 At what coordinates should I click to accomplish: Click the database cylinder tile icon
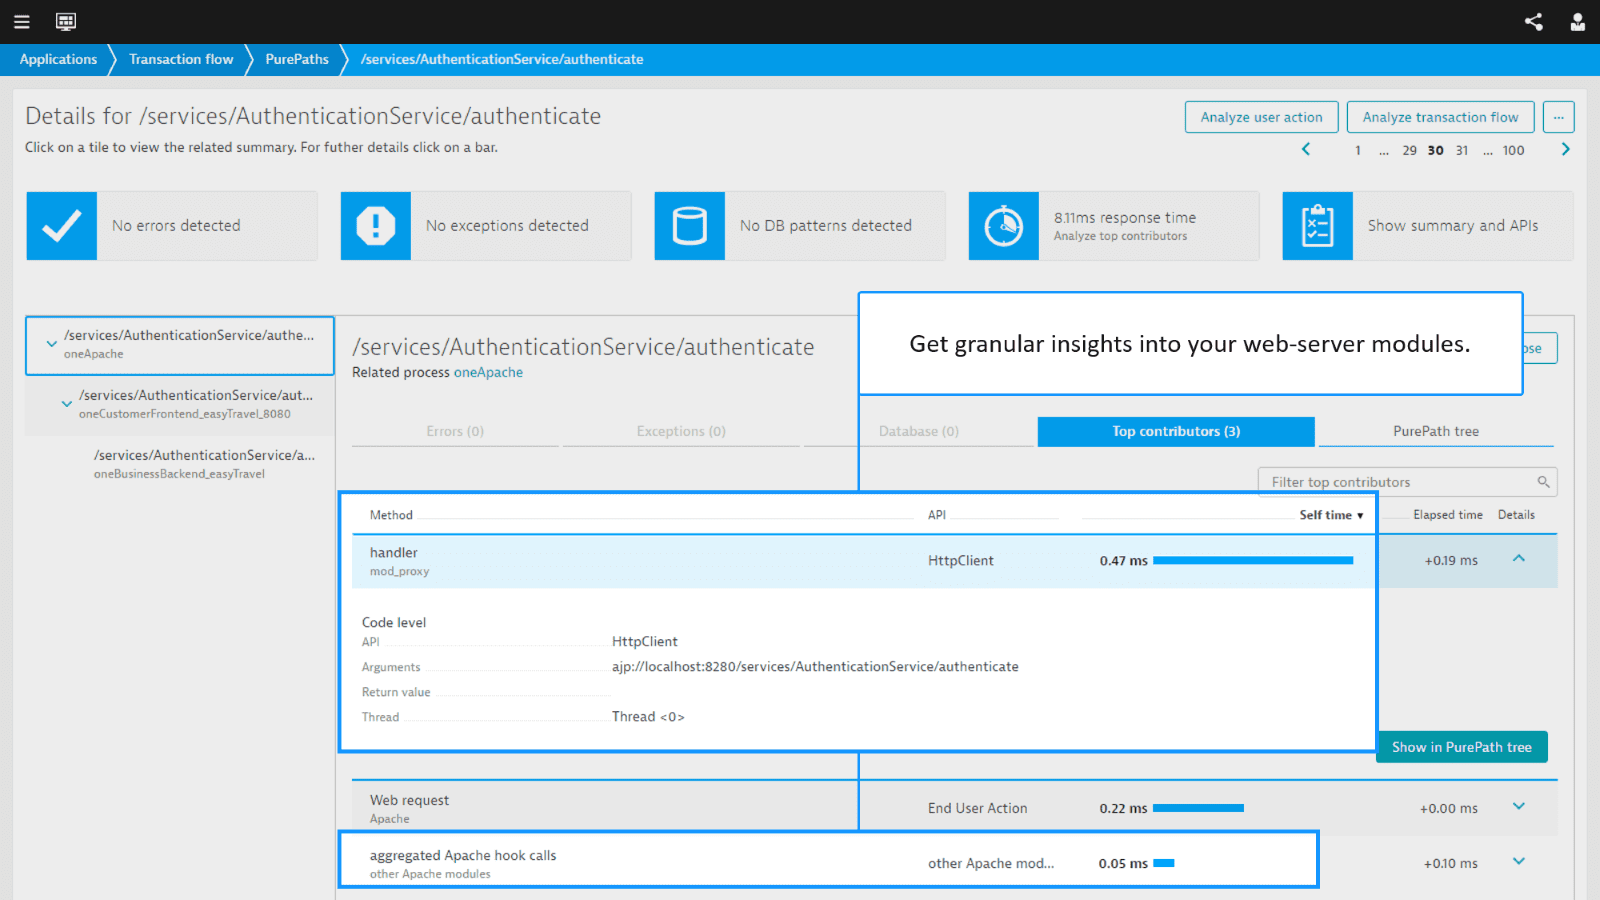pyautogui.click(x=690, y=226)
